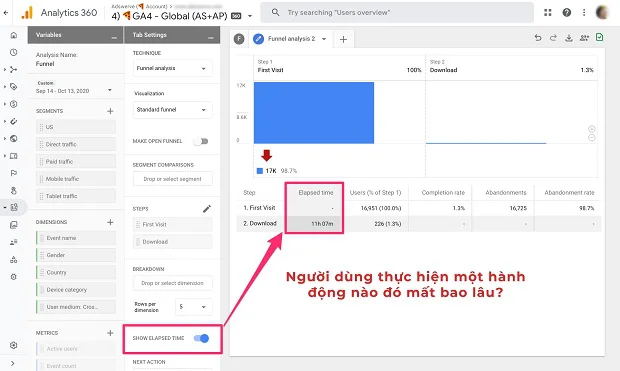Image resolution: width=620 pixels, height=371 pixels.
Task: Open the globe Demographics icon in sidebar
Action: pyautogui.click(x=14, y=138)
